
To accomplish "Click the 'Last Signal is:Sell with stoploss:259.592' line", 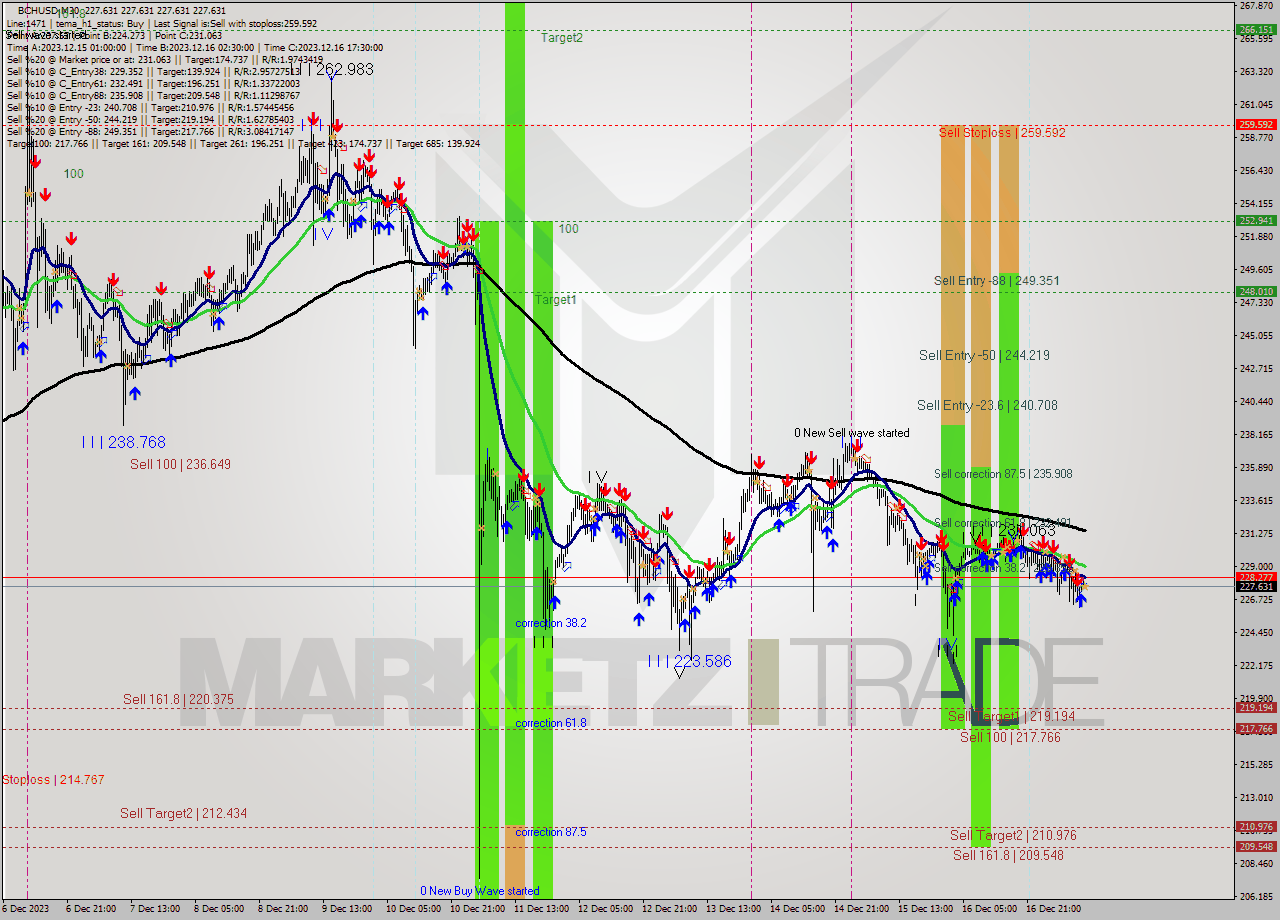I will 234,23.
